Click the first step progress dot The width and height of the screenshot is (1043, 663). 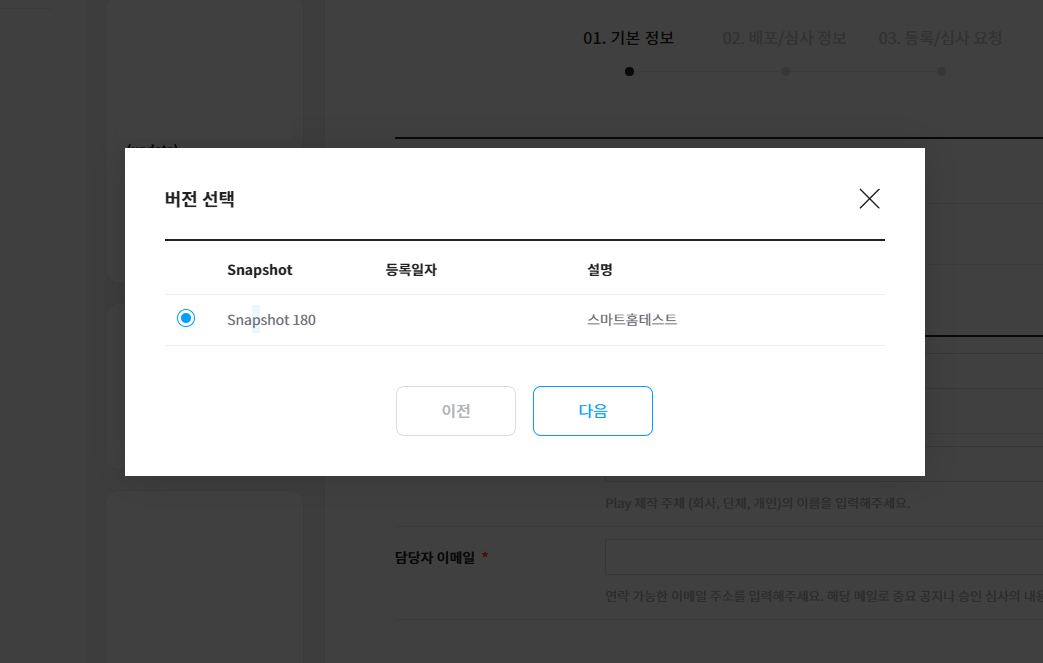629,71
